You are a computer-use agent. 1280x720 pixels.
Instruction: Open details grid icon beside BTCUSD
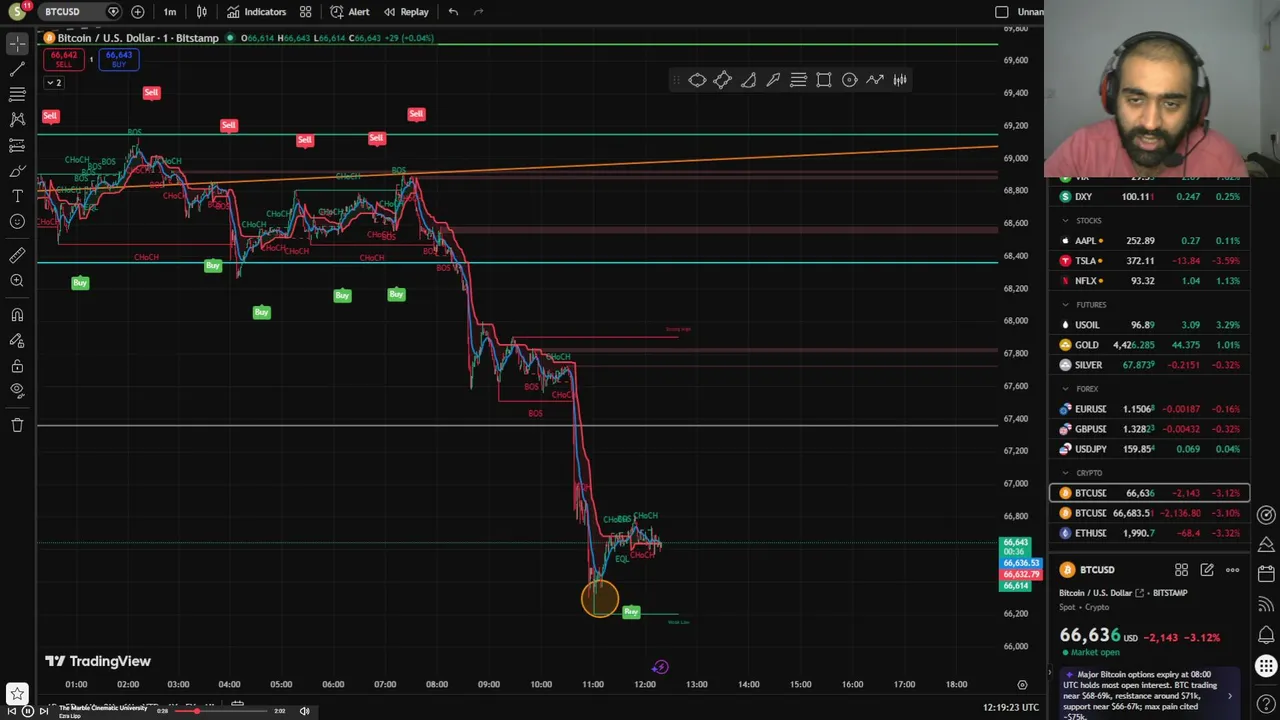click(x=1181, y=570)
